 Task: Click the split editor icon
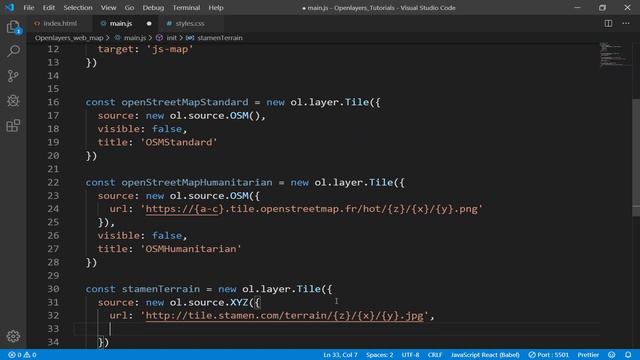coord(608,23)
